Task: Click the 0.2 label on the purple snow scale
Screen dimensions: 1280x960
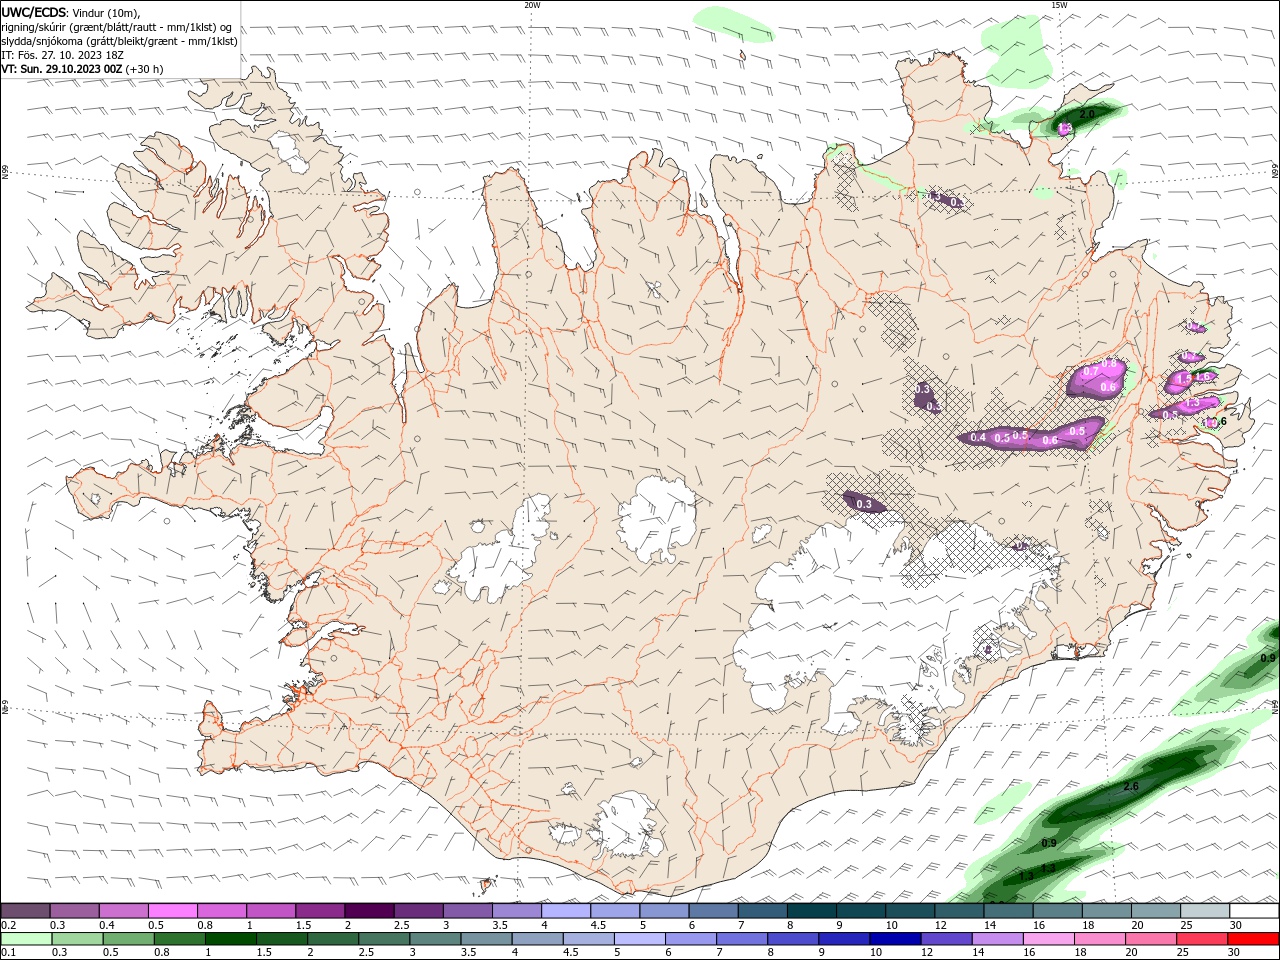Action: pyautogui.click(x=9, y=925)
